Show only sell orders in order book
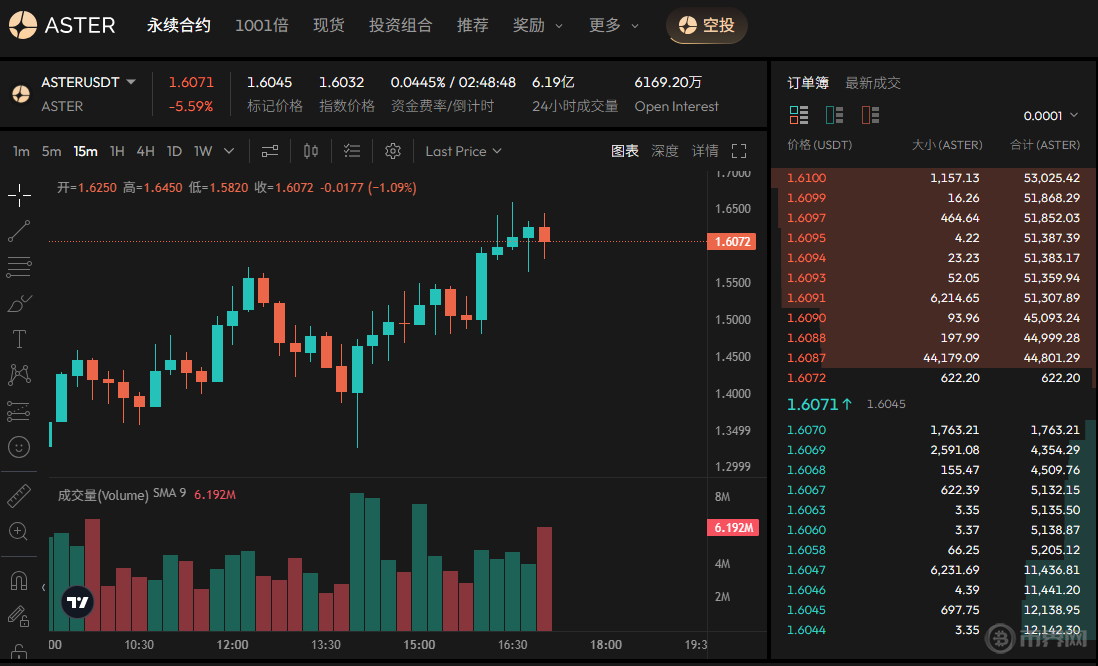This screenshot has width=1098, height=666. (870, 115)
